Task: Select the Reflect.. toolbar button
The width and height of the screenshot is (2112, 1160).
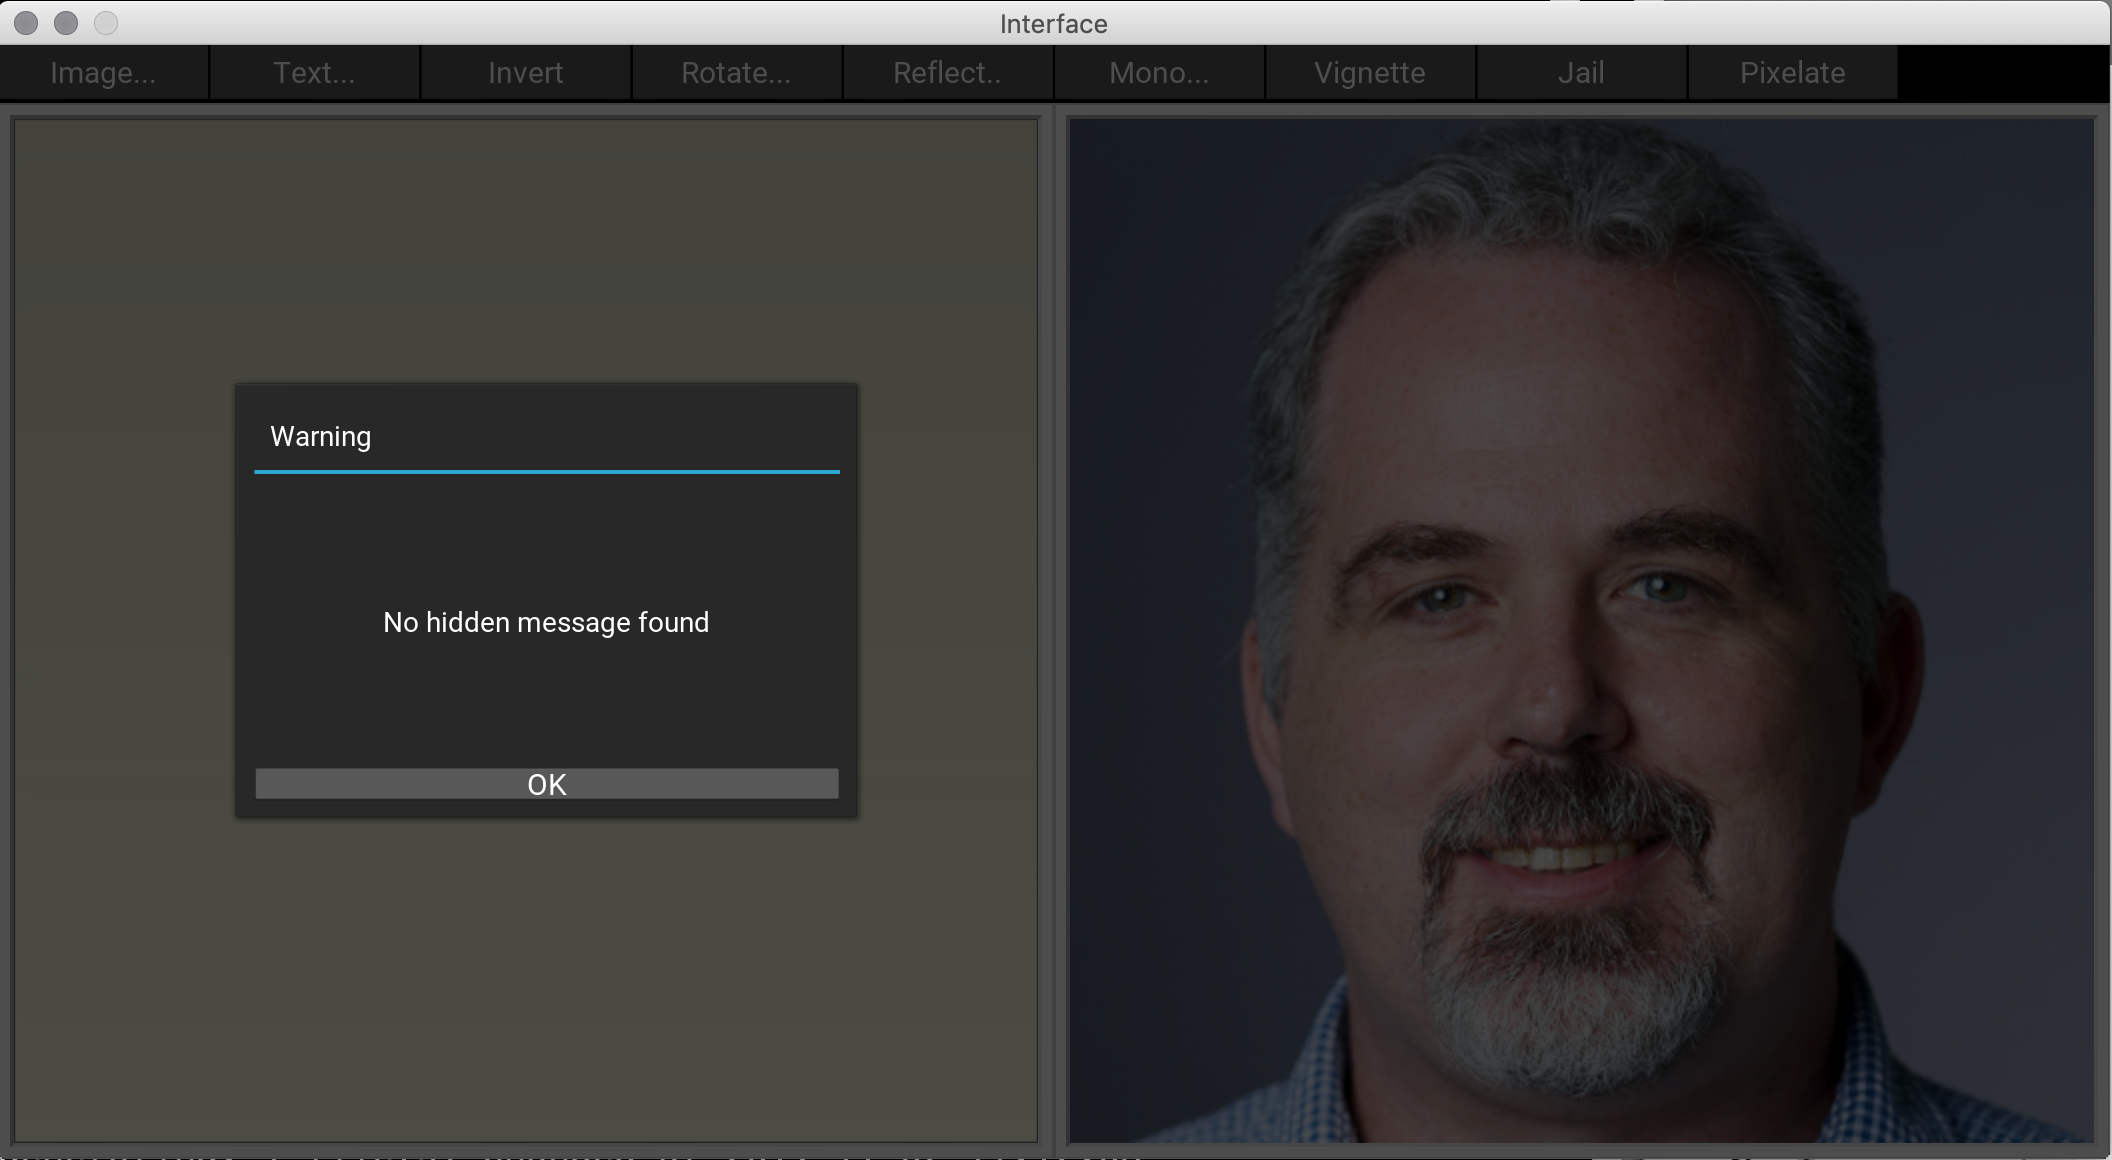Action: coord(947,73)
